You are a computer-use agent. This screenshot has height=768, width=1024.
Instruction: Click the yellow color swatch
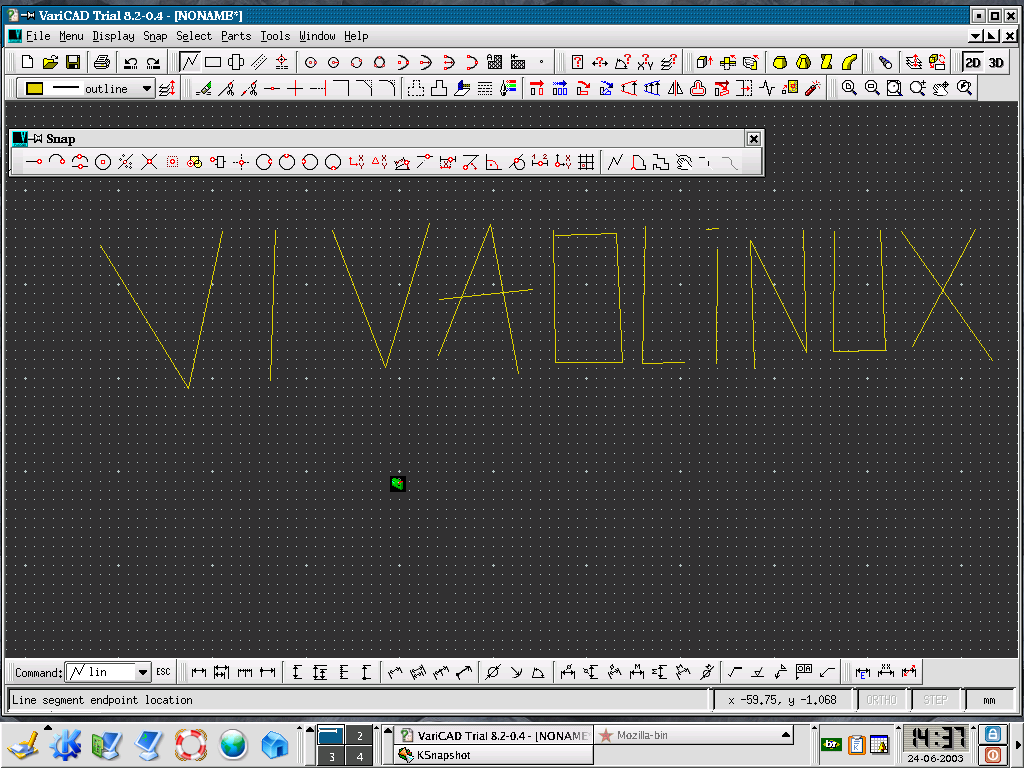click(x=35, y=88)
